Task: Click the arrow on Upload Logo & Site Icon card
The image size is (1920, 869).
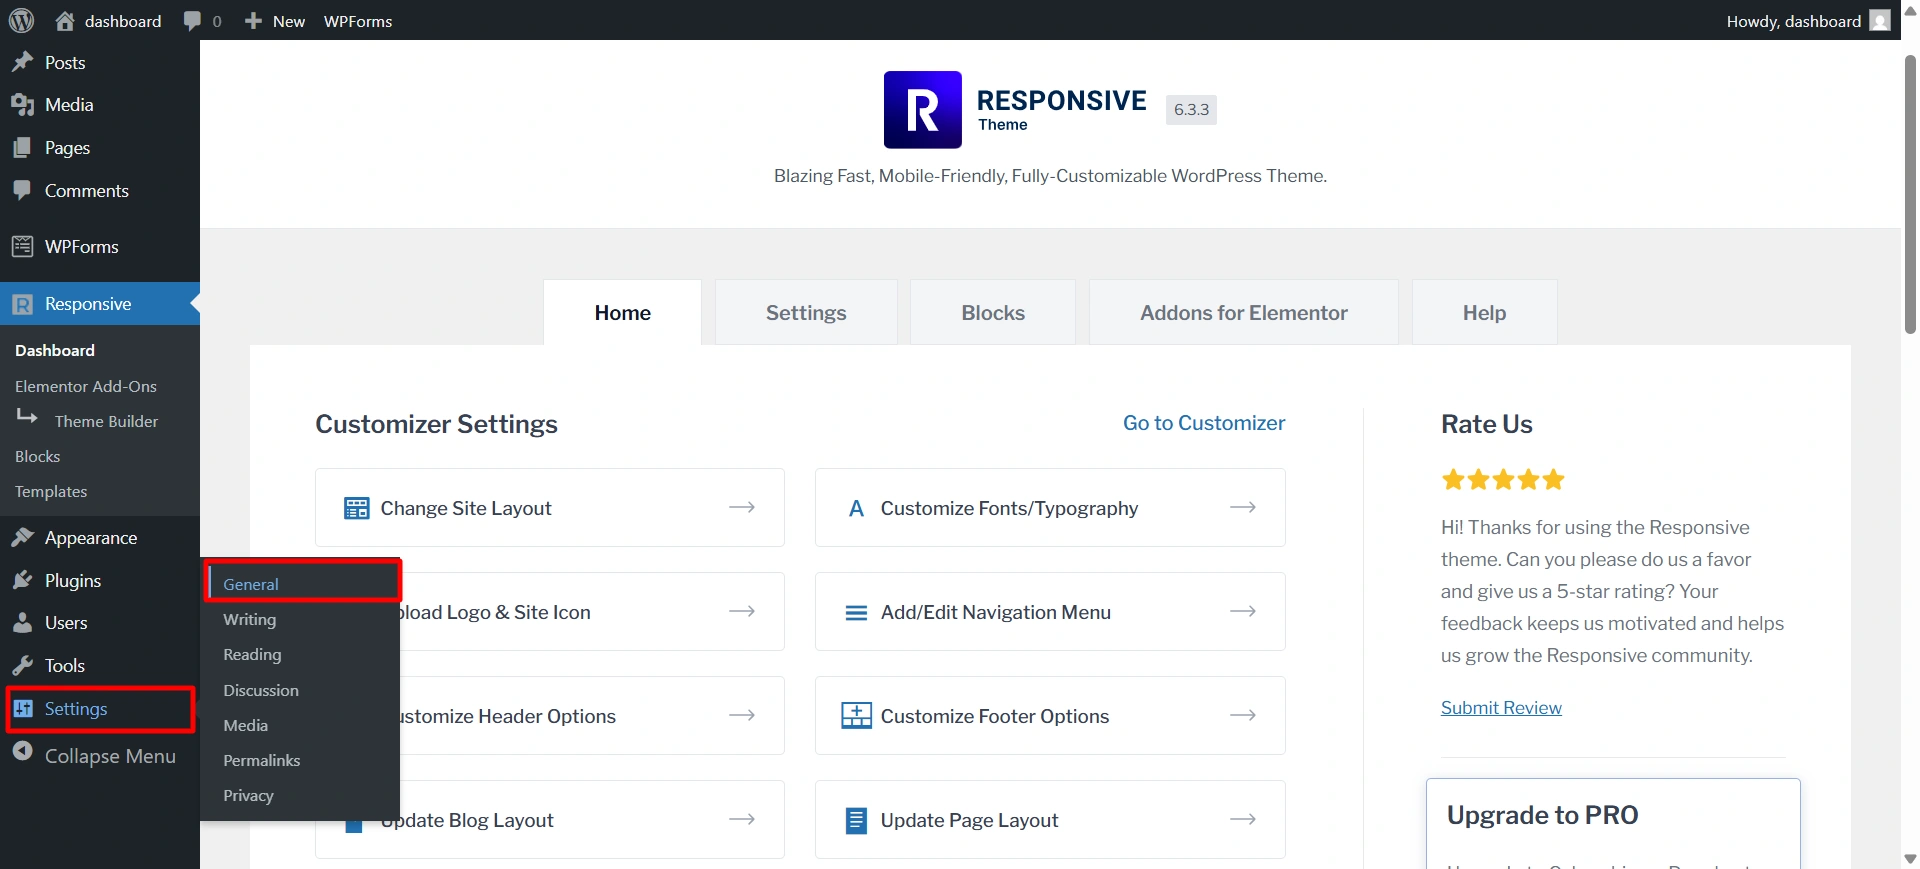Action: (x=742, y=611)
